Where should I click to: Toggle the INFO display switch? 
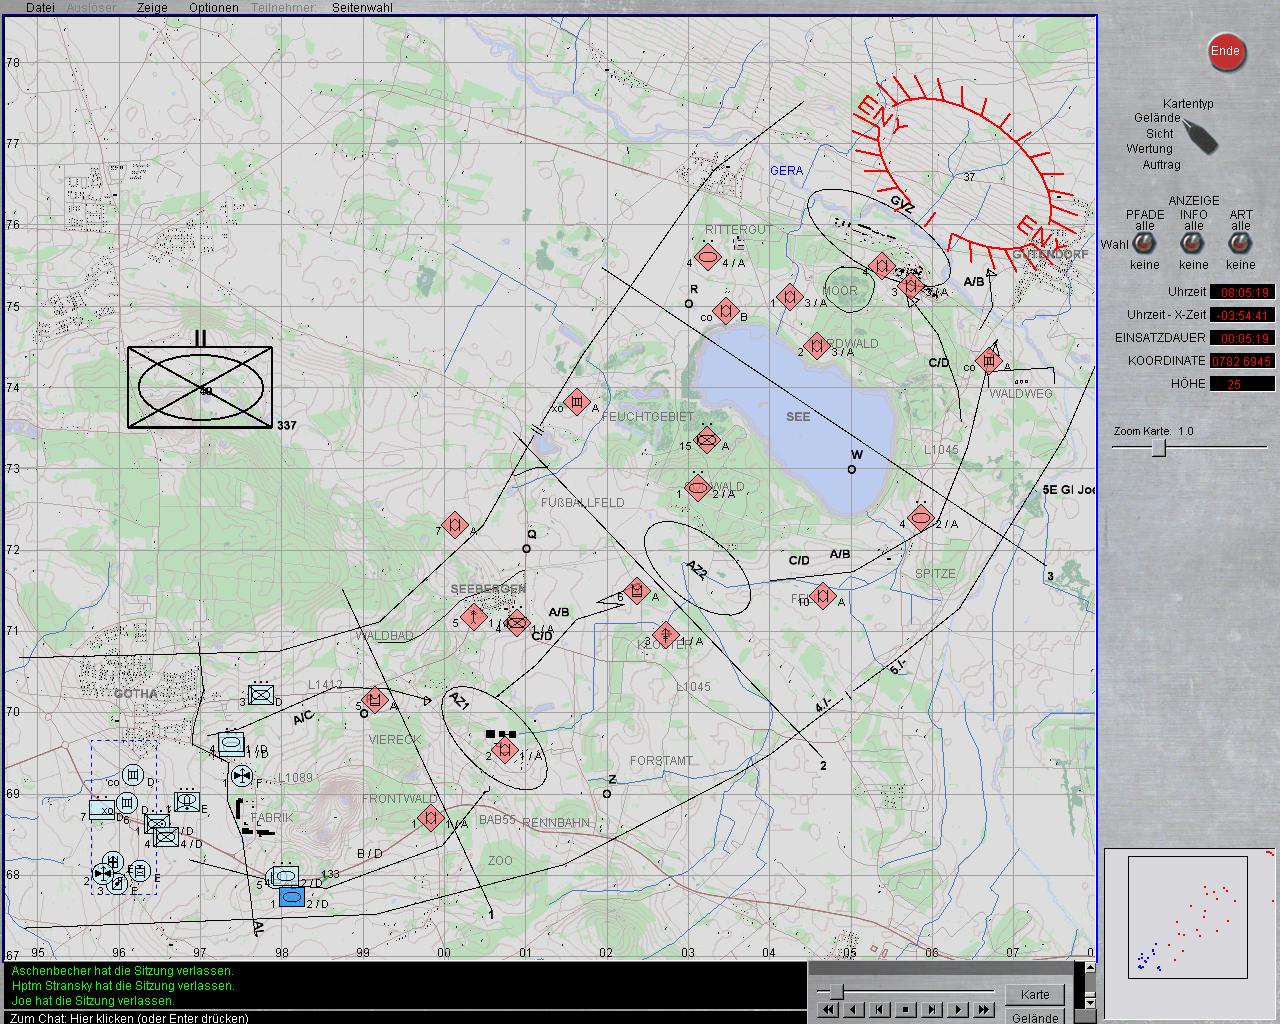click(1193, 245)
